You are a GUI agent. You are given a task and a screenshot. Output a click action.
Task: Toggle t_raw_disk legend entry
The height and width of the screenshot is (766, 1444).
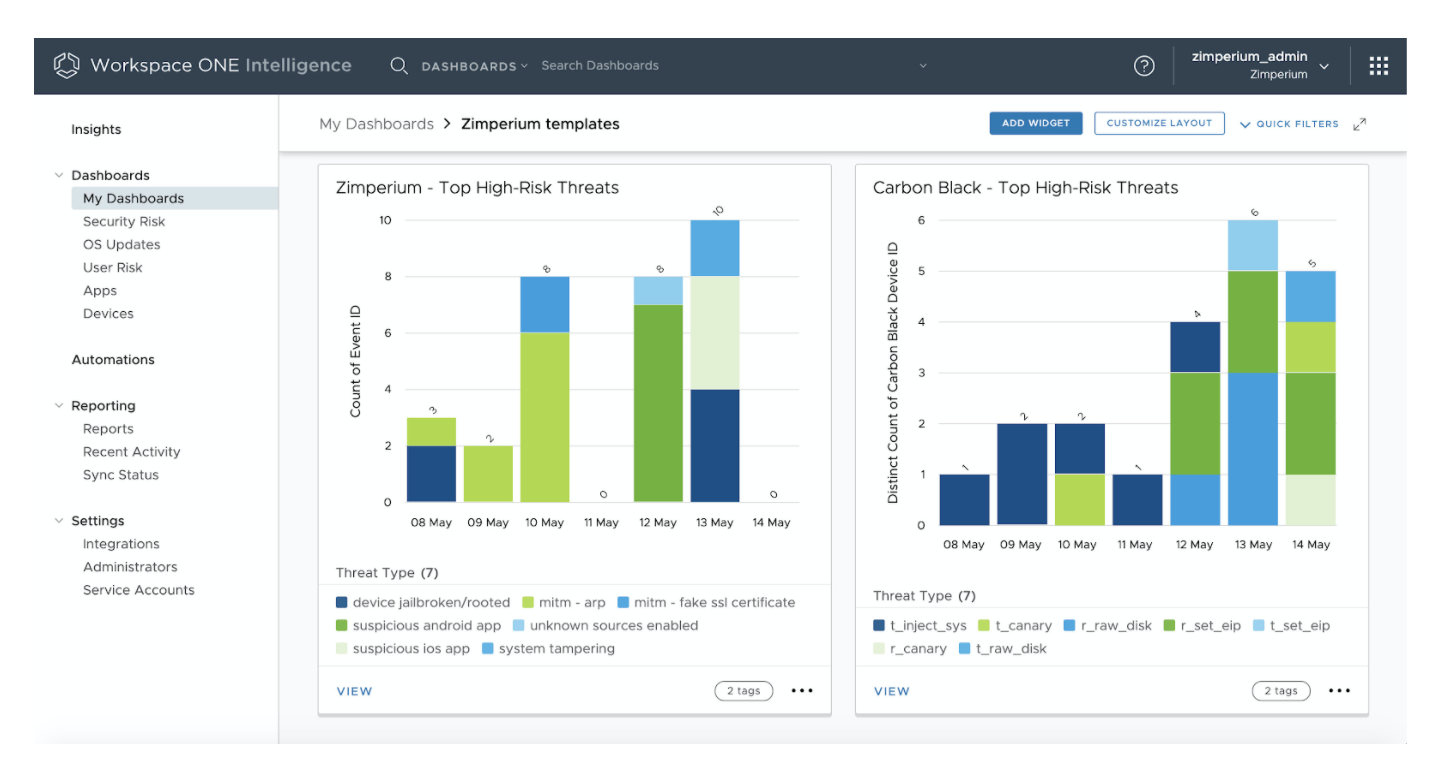[1001, 649]
